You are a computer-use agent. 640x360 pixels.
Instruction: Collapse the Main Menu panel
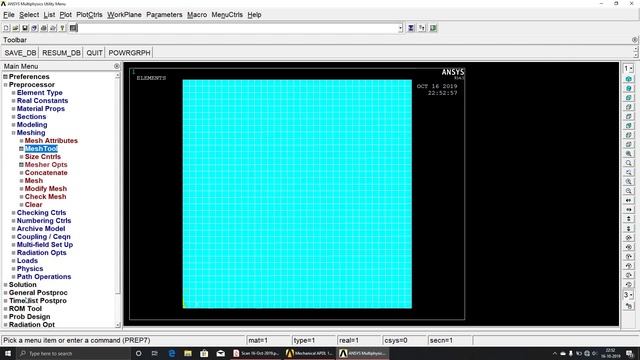click(117, 66)
